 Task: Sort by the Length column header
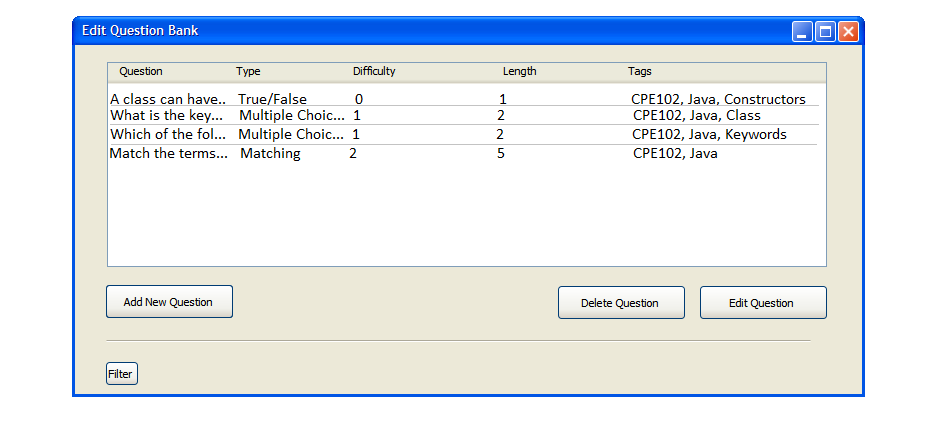519,72
